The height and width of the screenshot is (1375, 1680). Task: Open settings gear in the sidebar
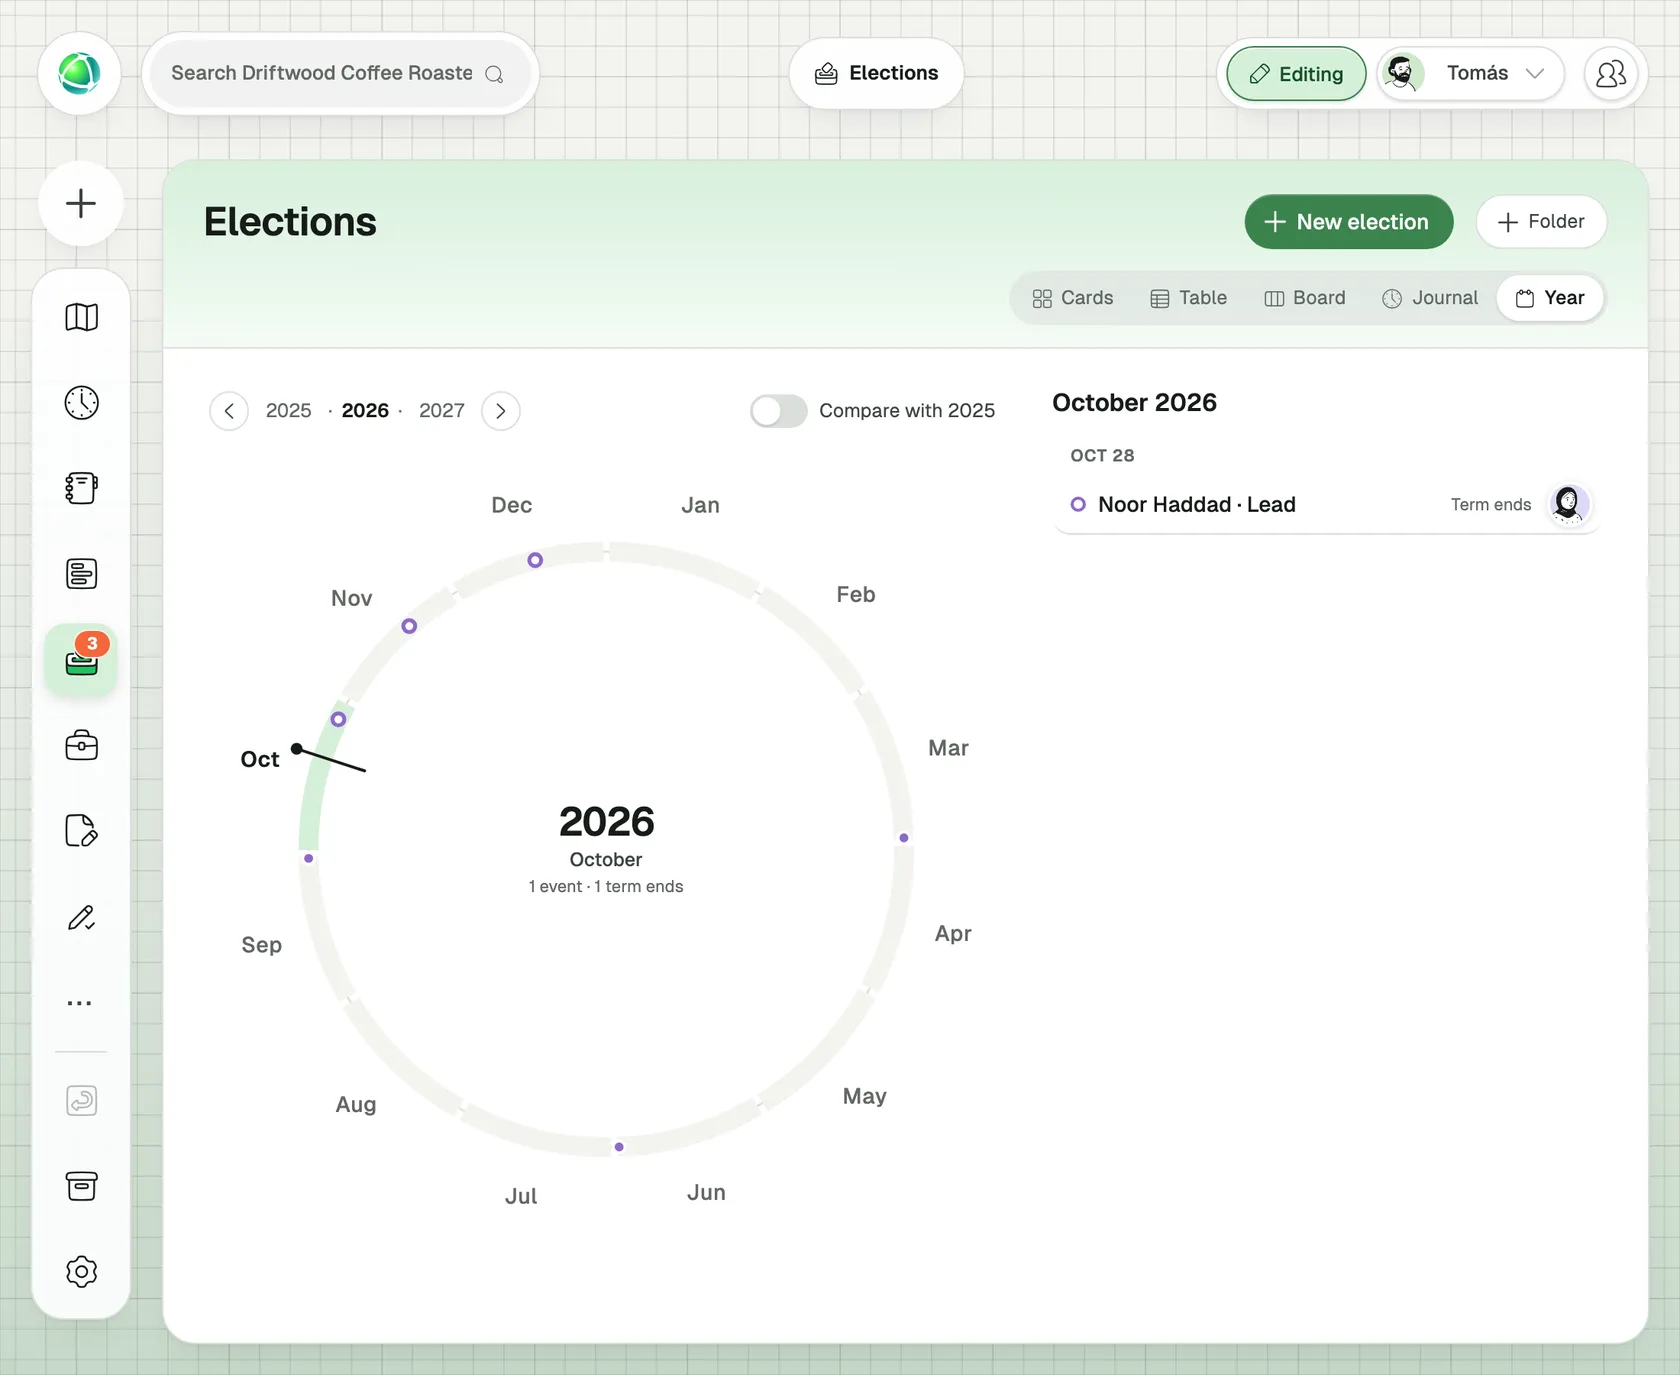[81, 1272]
